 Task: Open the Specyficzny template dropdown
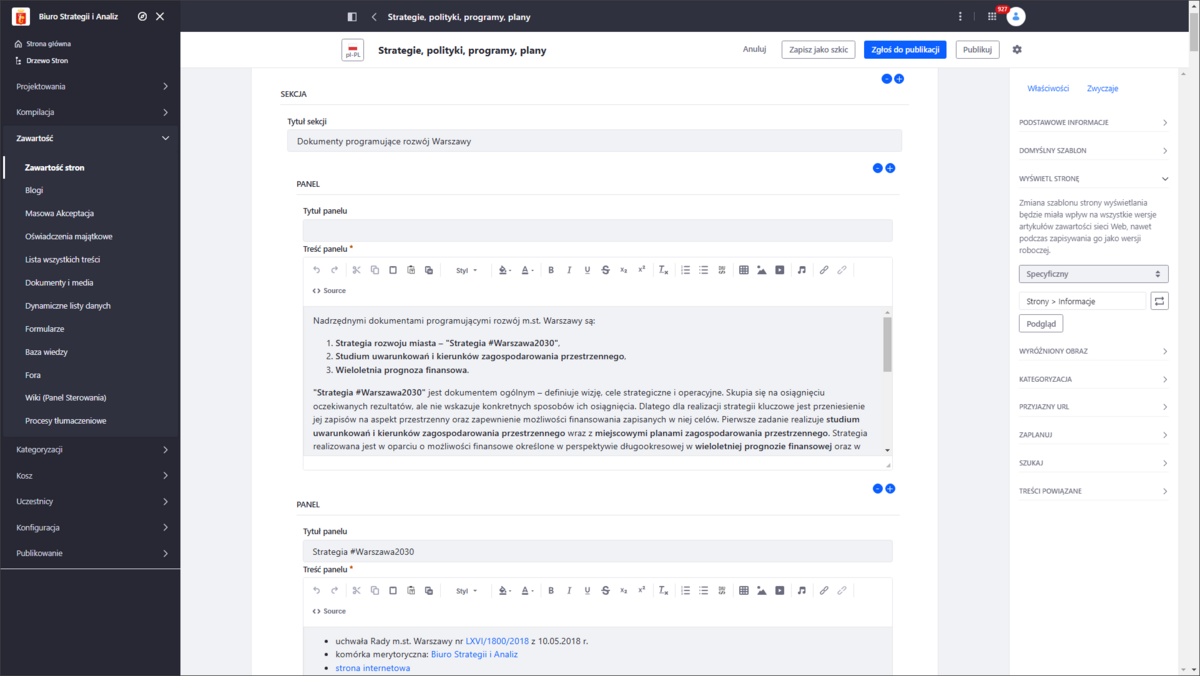pyautogui.click(x=1093, y=274)
